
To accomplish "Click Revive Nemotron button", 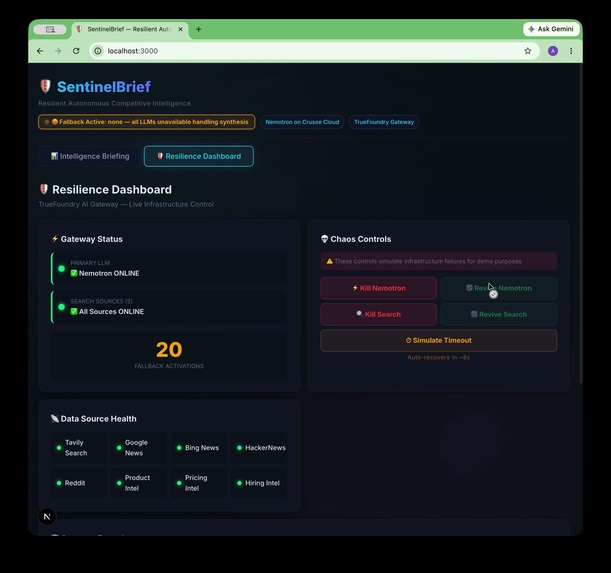I will pos(498,288).
